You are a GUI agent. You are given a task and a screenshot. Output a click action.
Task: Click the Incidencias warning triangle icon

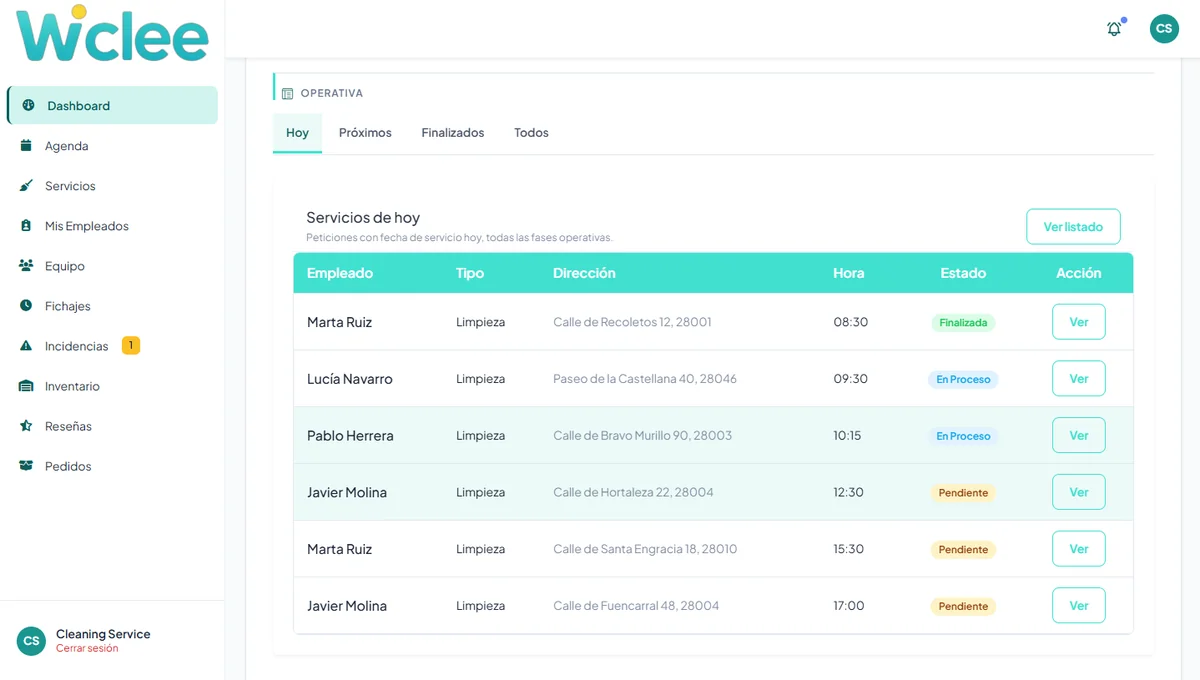click(x=26, y=345)
